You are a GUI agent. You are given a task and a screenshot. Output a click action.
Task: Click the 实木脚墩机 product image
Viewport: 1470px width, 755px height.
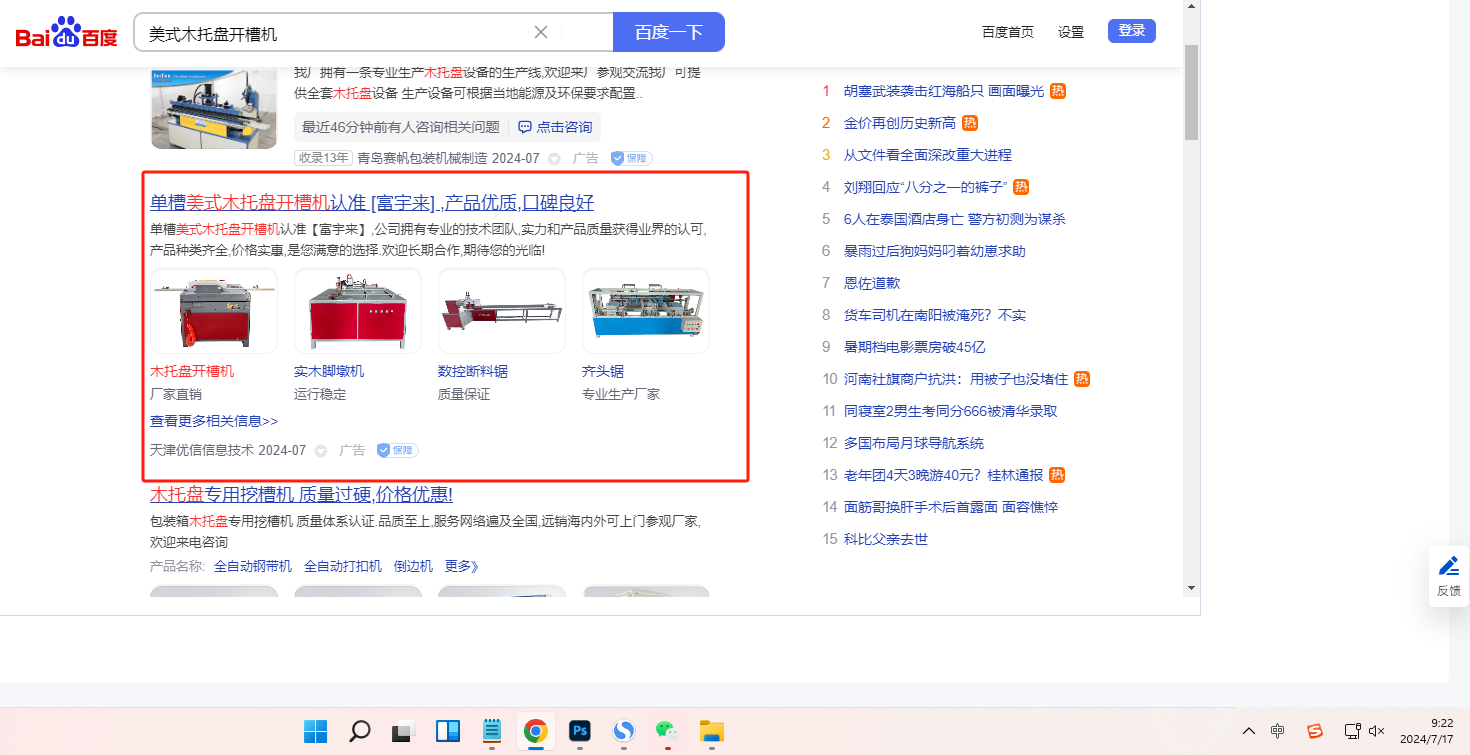[x=358, y=311]
